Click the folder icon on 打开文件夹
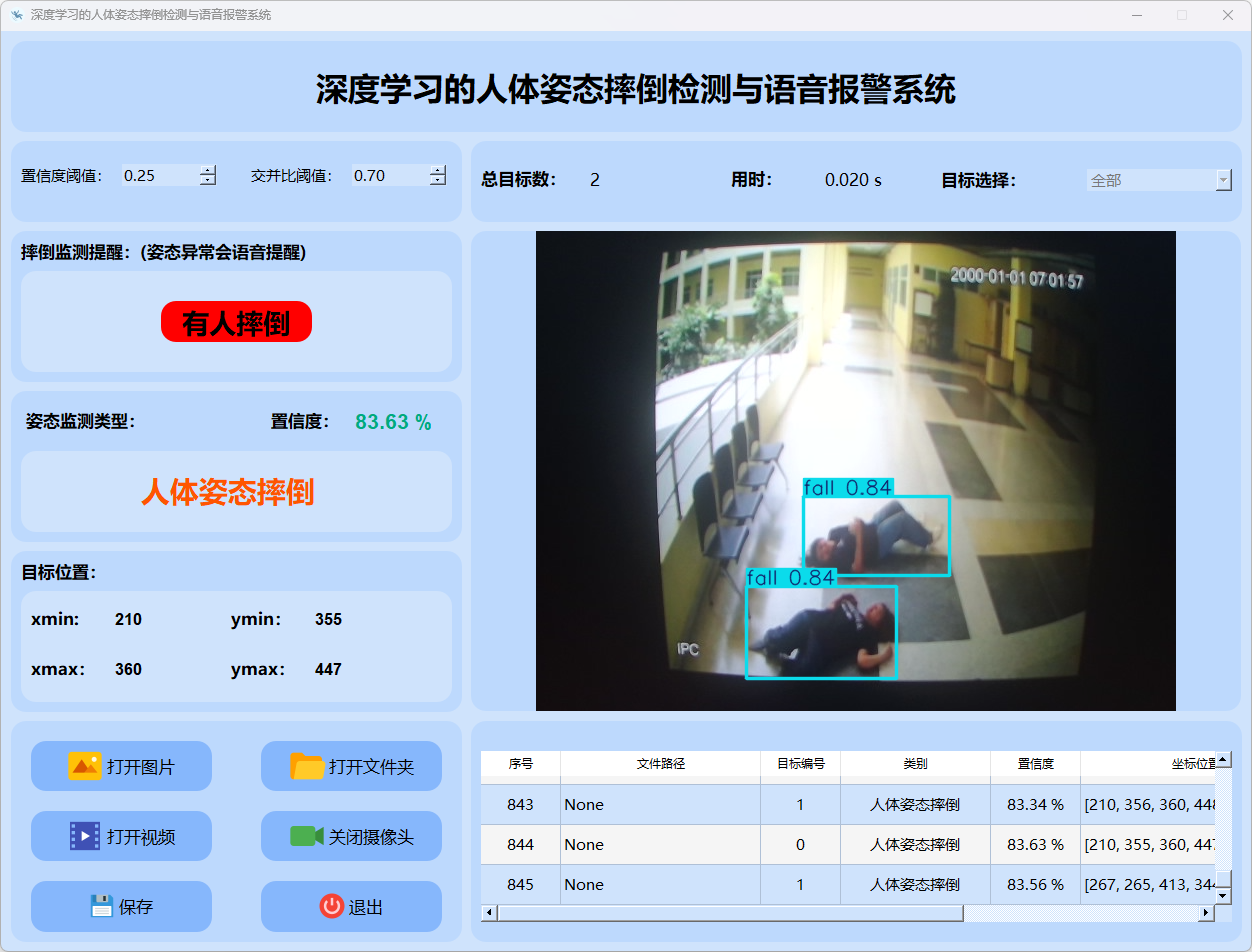 307,766
